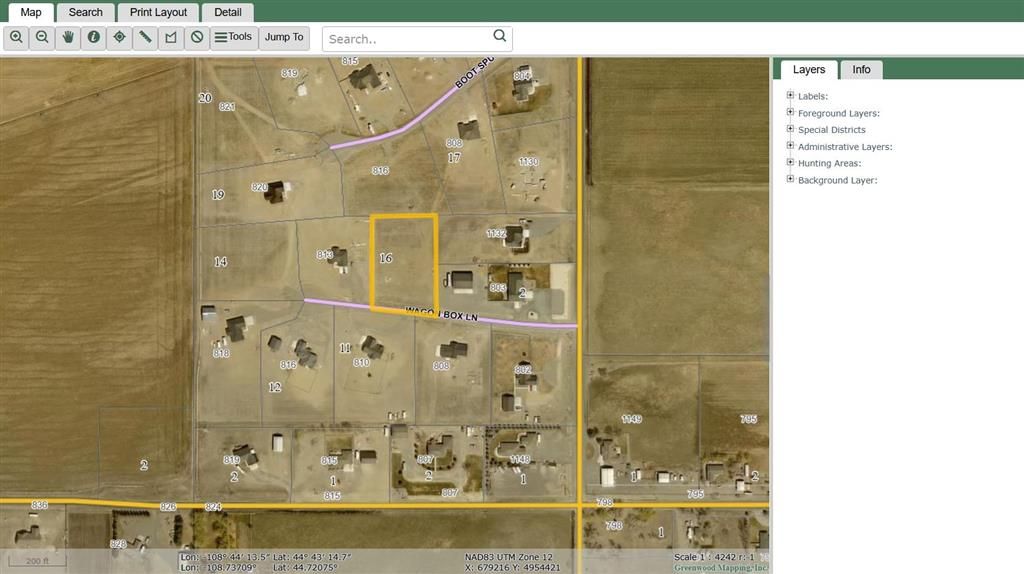Open the Info tab in side panel
Screen dimensions: 1024x574
point(861,70)
